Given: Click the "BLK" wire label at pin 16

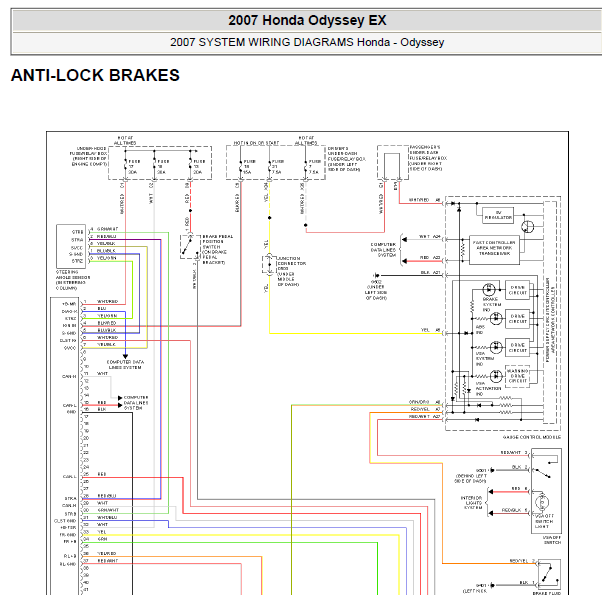Looking at the screenshot, I should 101,409.
